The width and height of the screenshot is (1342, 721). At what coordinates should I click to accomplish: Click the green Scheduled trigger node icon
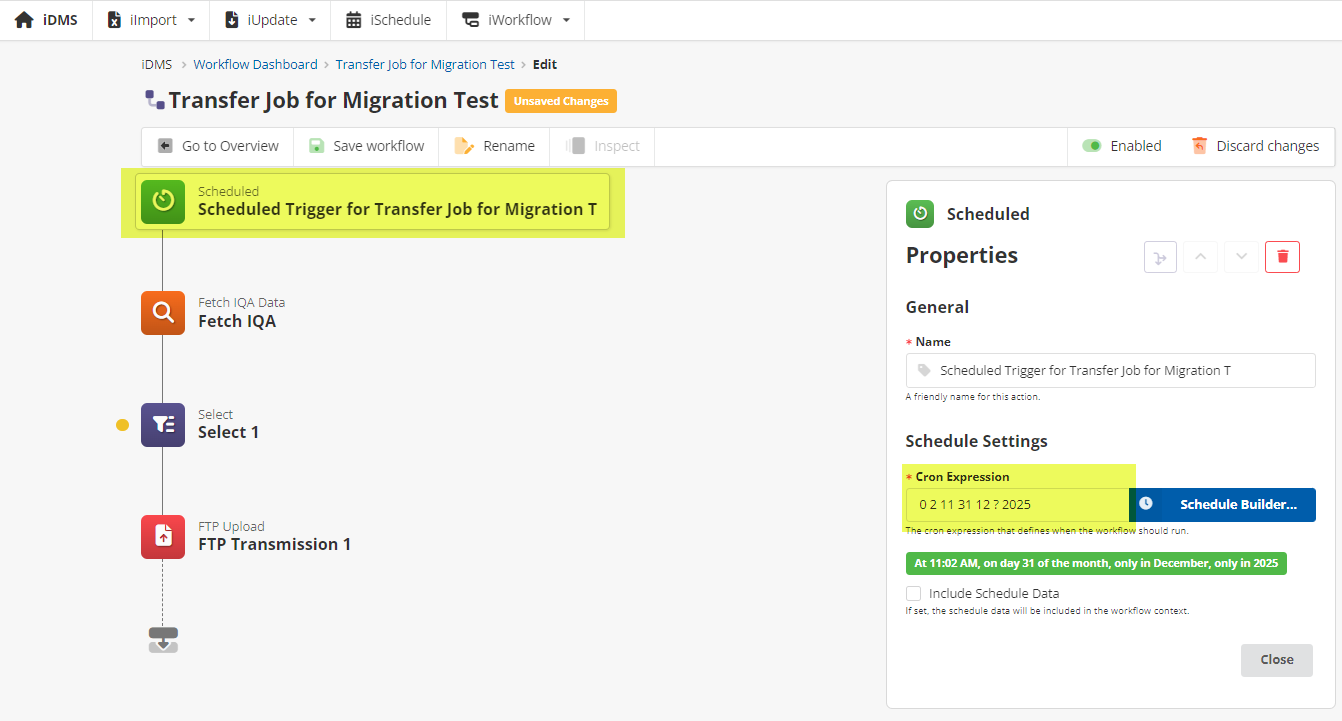coord(163,201)
